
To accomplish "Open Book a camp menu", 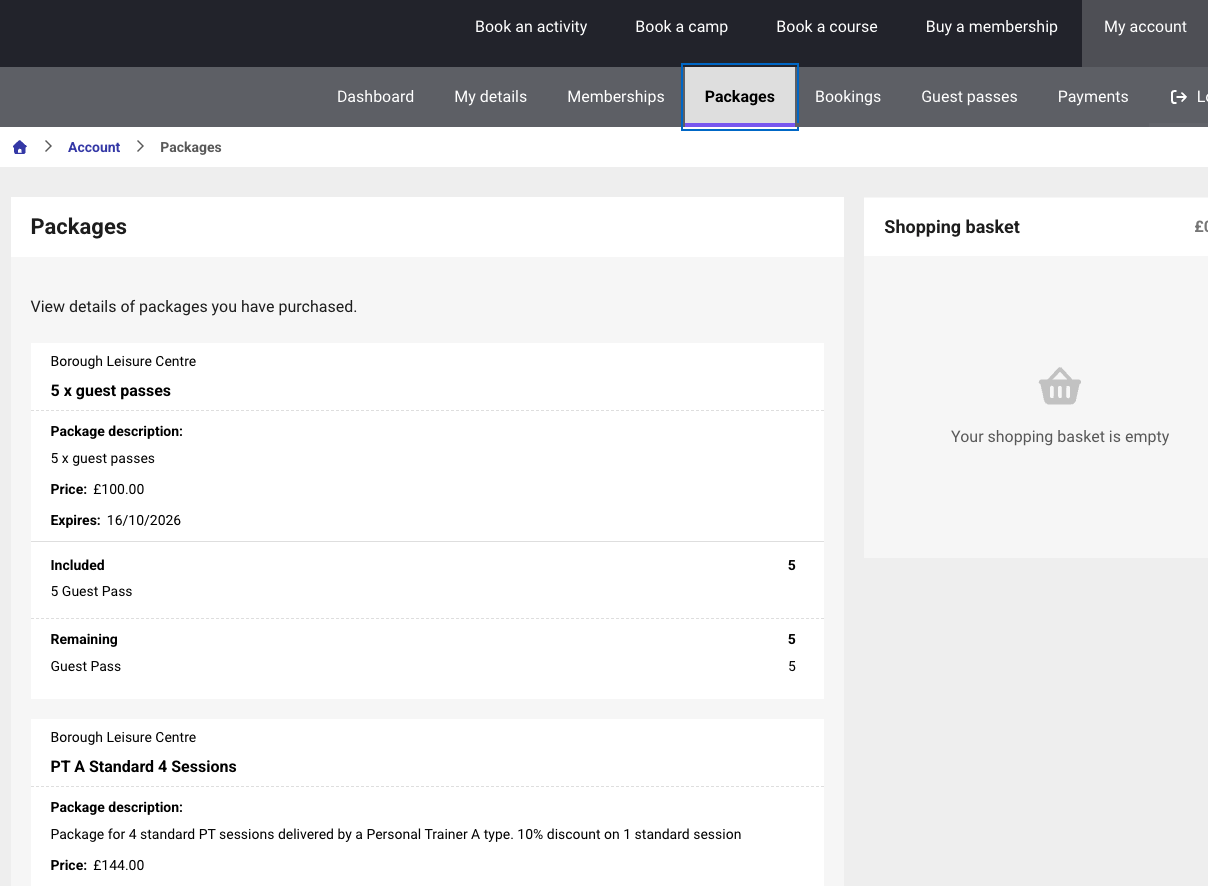I will pyautogui.click(x=682, y=27).
